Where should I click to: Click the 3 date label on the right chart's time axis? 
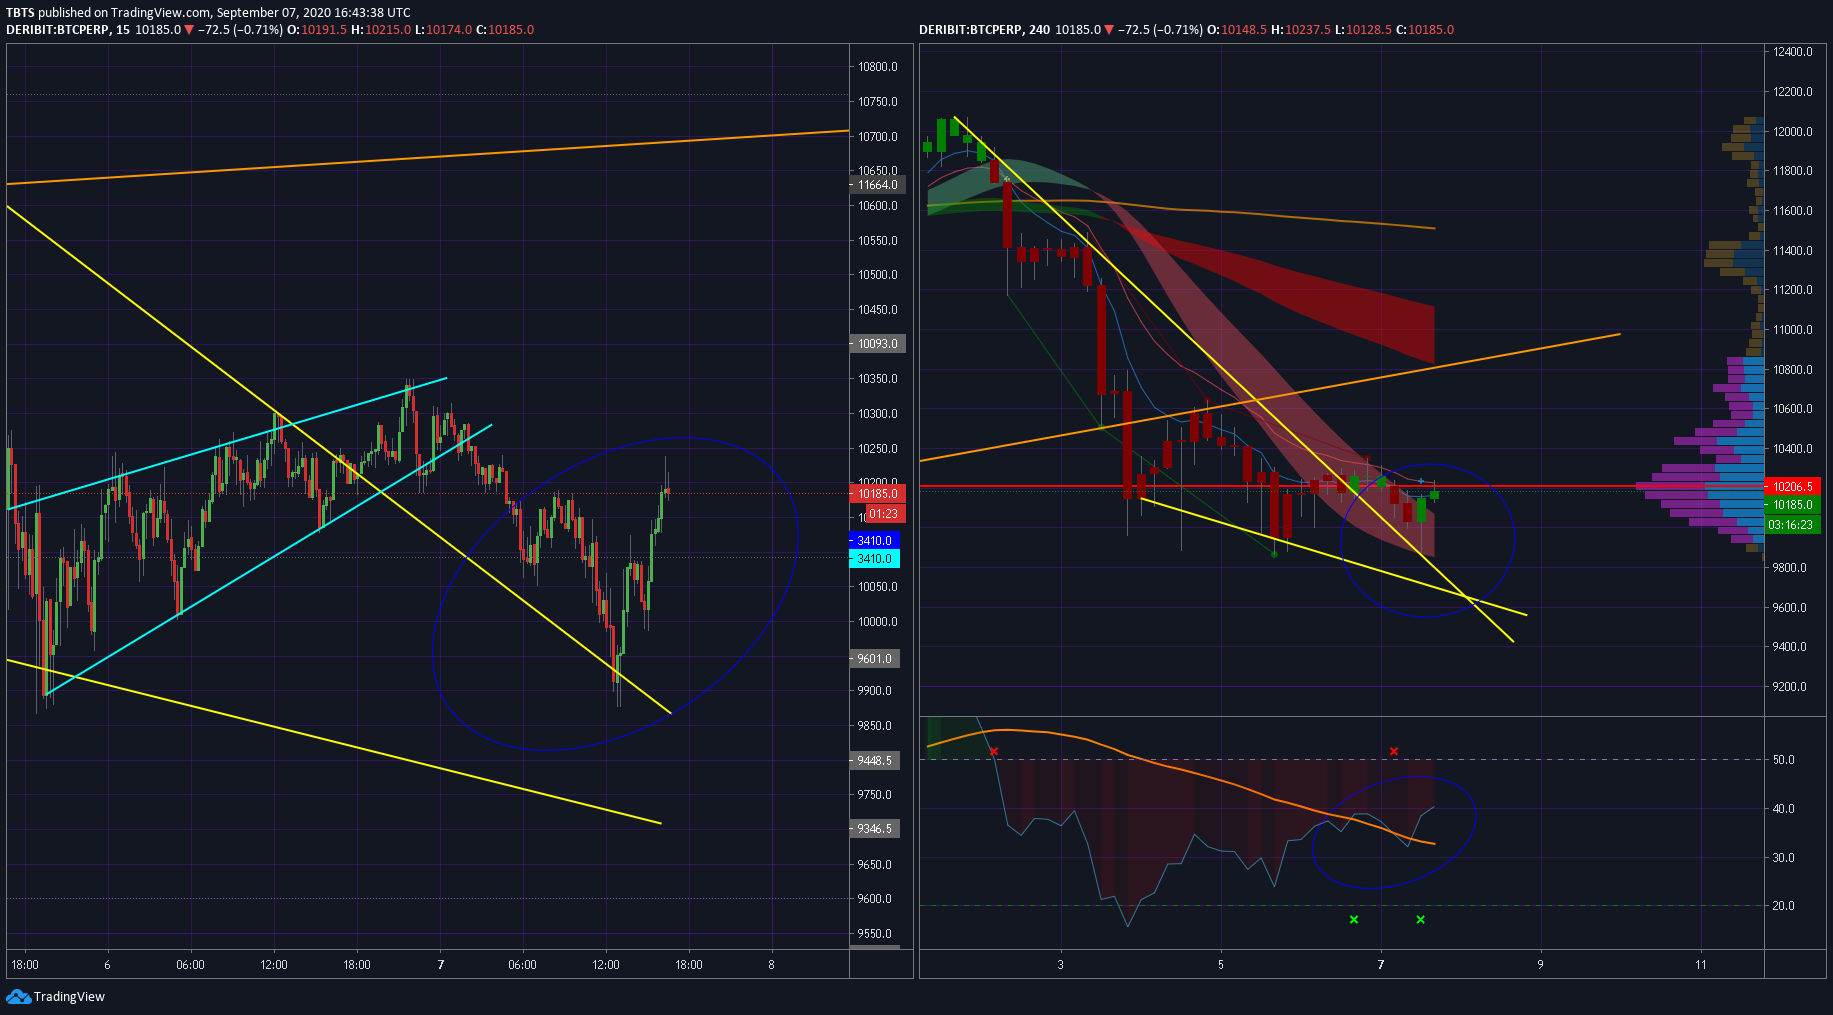point(1061,965)
